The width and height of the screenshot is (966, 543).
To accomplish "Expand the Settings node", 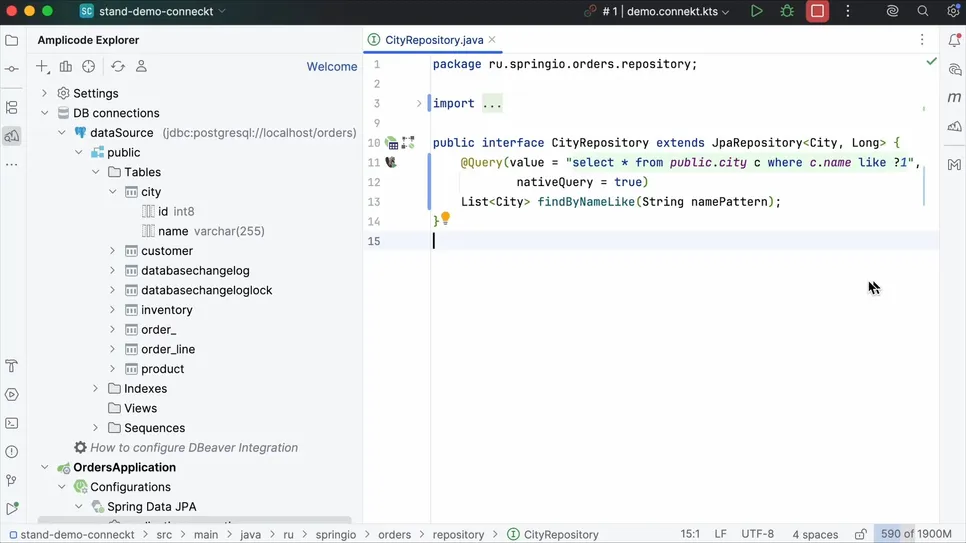I will 44,94.
